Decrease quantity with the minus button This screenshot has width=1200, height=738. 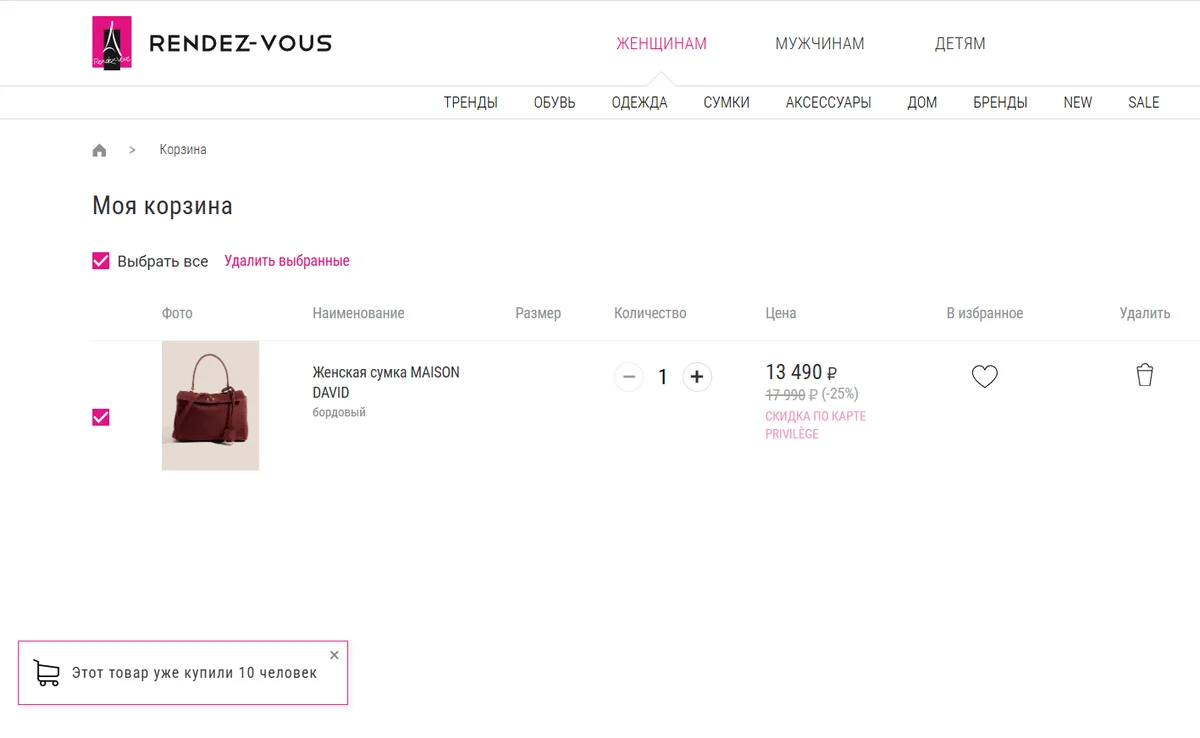[x=629, y=377]
